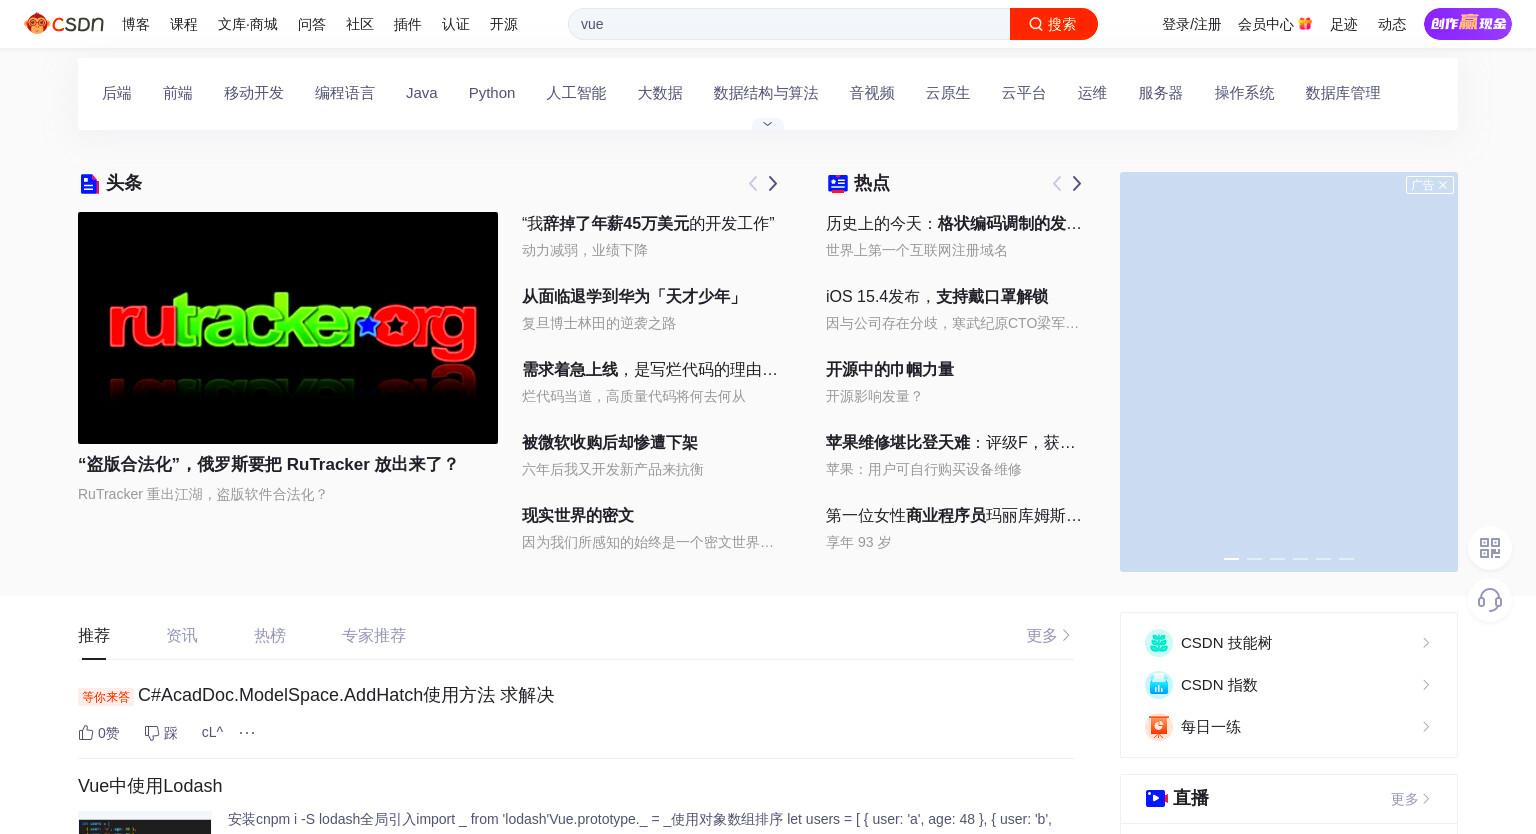Open the QR code sidebar icon
The image size is (1536, 834).
(1490, 548)
